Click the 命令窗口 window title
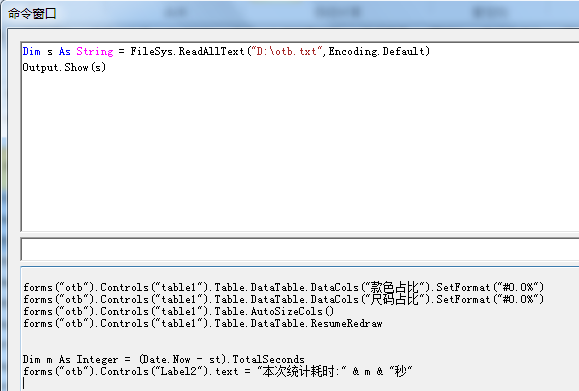Image resolution: width=579 pixels, height=391 pixels. coord(32,14)
